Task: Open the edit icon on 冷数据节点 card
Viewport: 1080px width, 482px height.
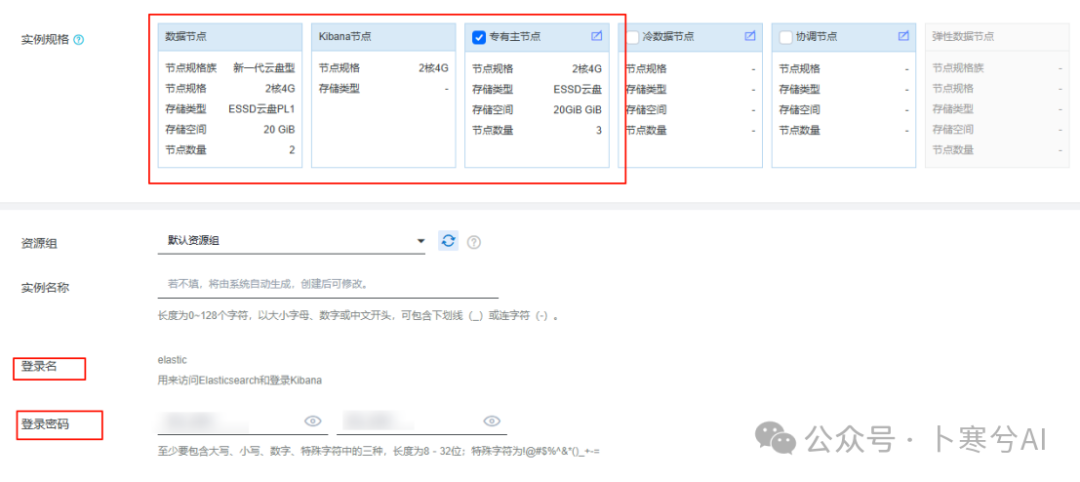Action: (750, 36)
